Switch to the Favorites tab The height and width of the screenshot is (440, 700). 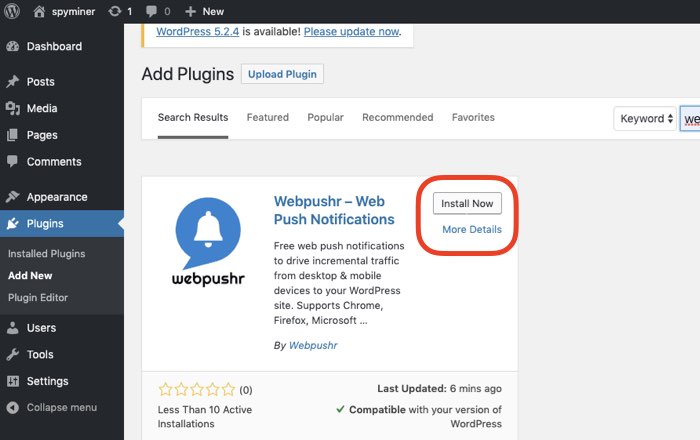tap(473, 117)
